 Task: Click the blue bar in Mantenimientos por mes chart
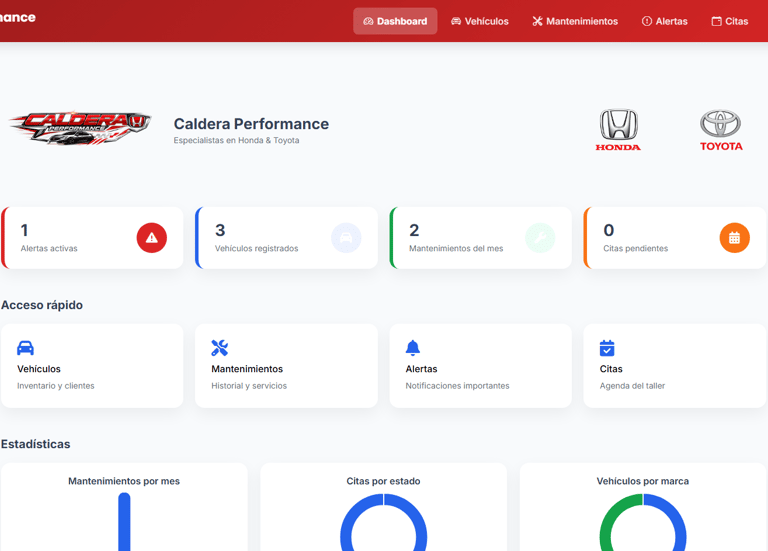click(124, 522)
